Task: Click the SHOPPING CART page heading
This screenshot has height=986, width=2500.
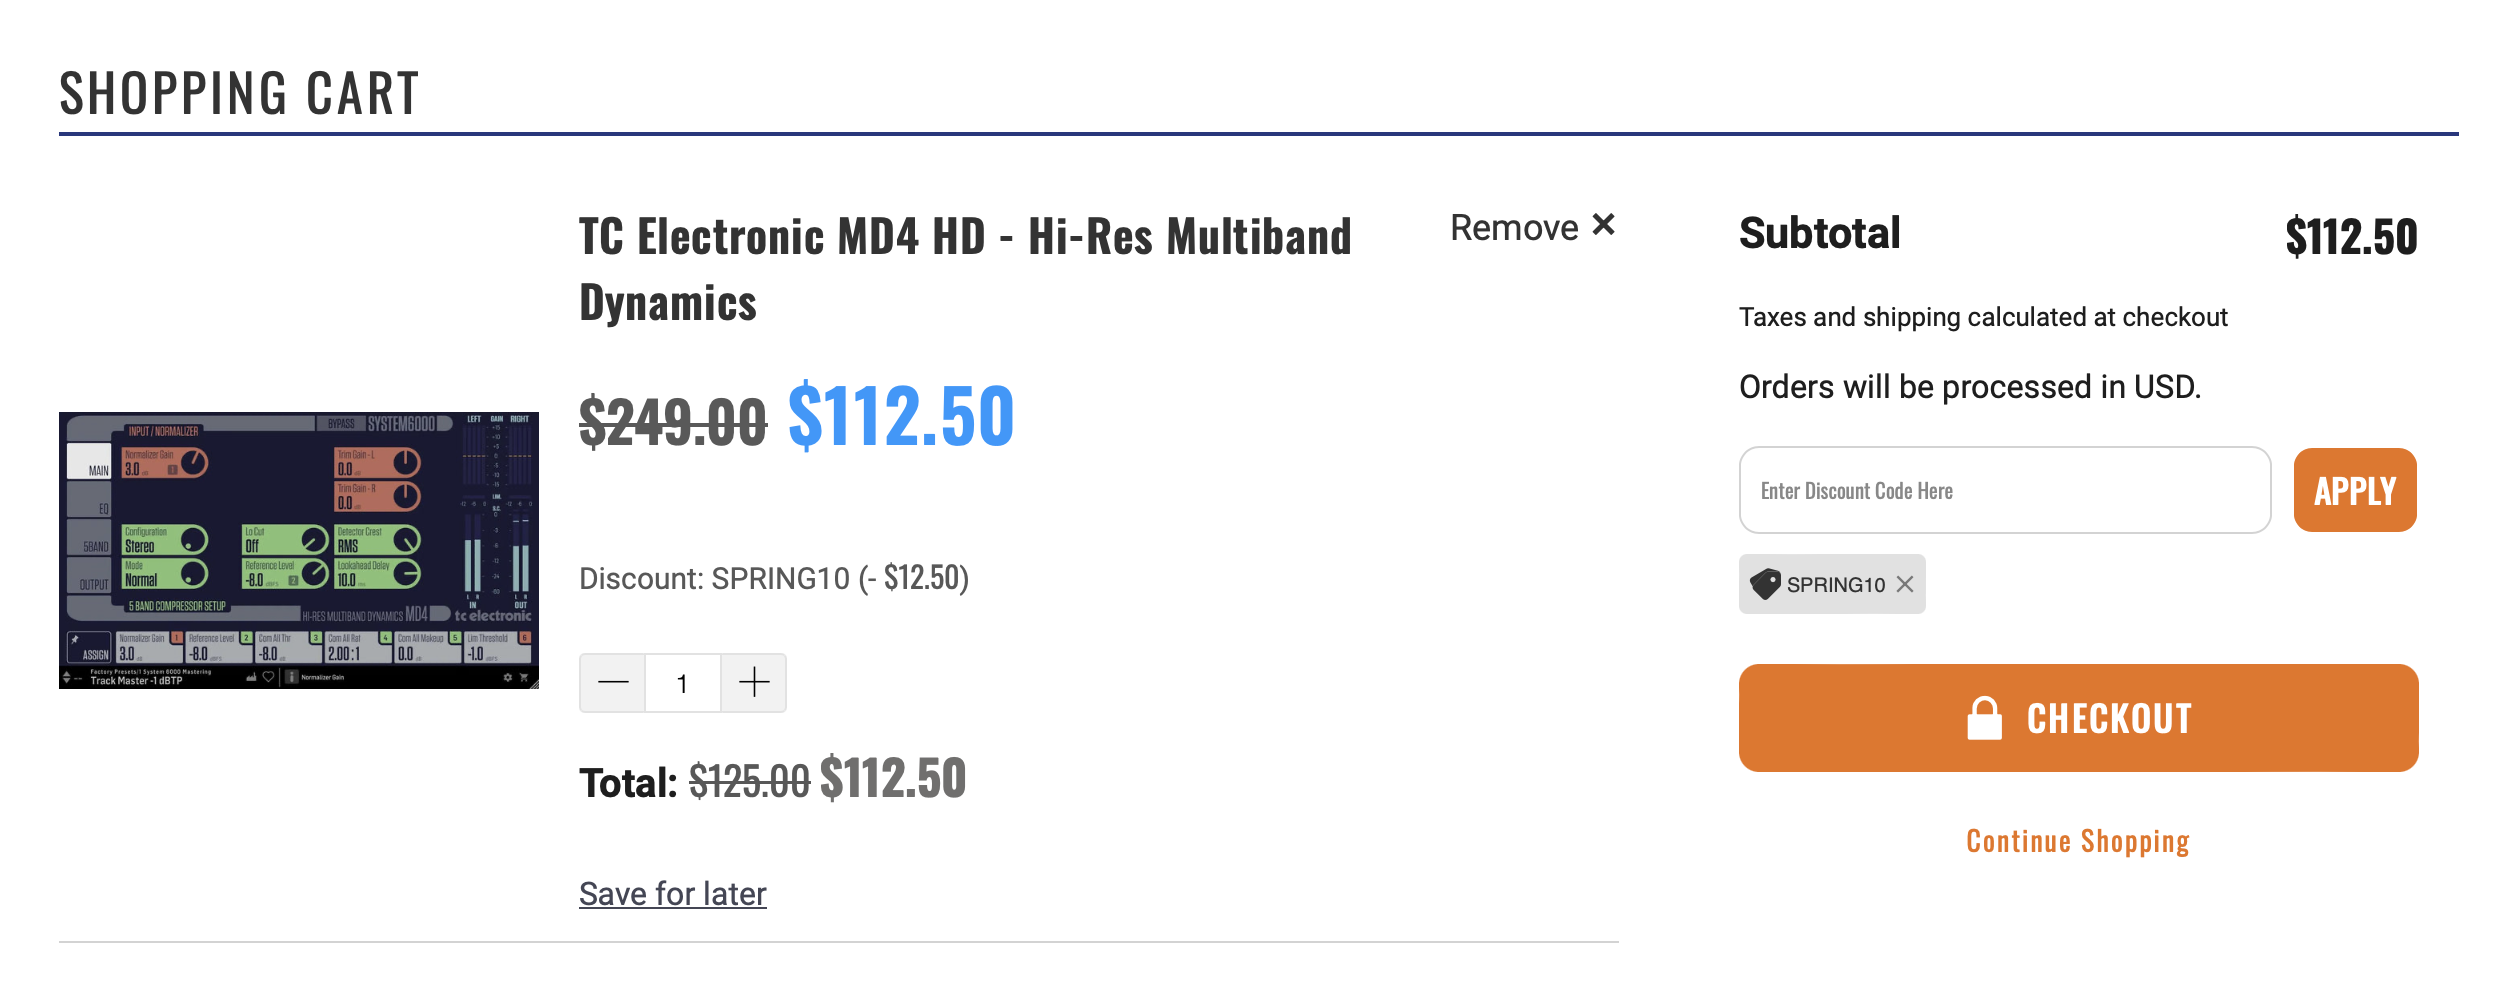Action: tap(239, 93)
